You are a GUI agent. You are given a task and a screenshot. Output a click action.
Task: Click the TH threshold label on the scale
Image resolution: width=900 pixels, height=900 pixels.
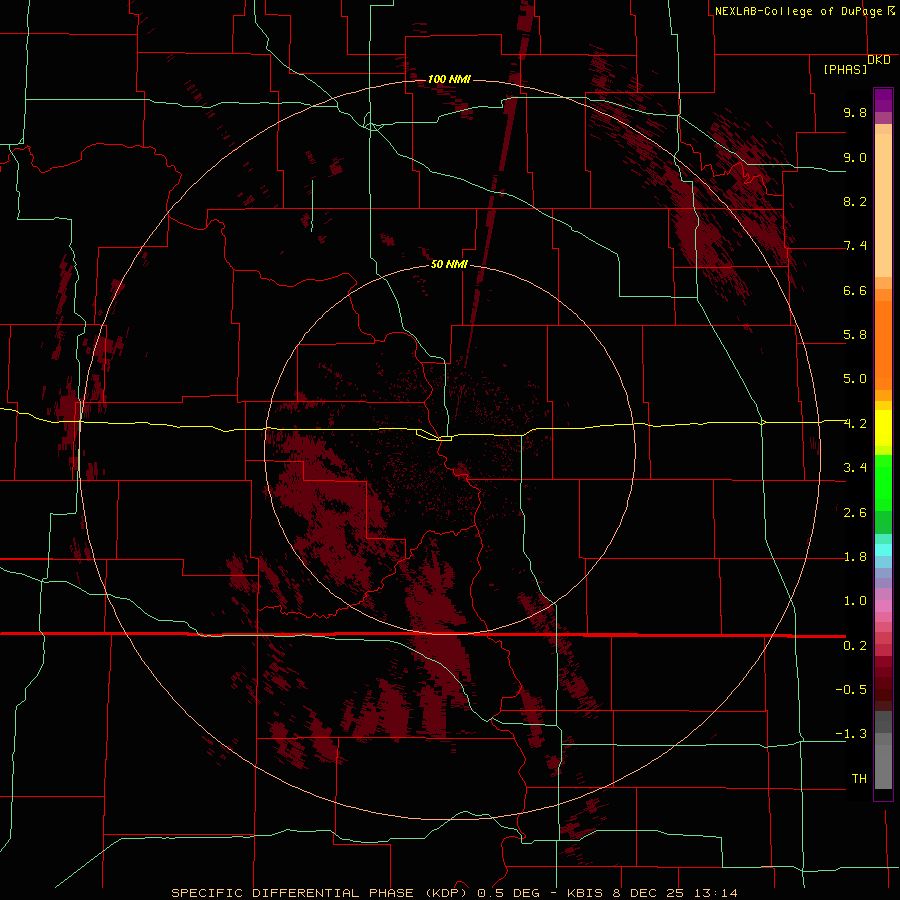point(859,779)
